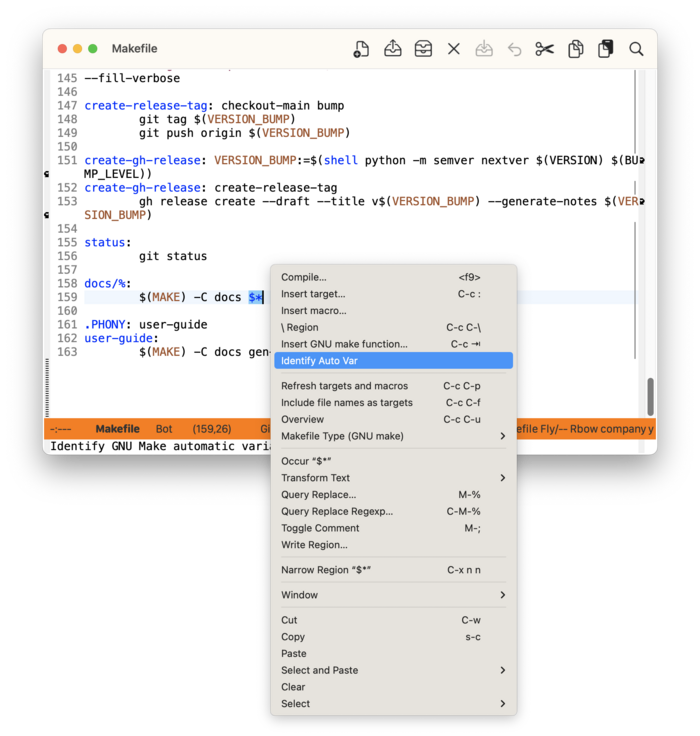Choose Clear from the context menu
Image resolution: width=700 pixels, height=736 pixels.
click(x=393, y=687)
